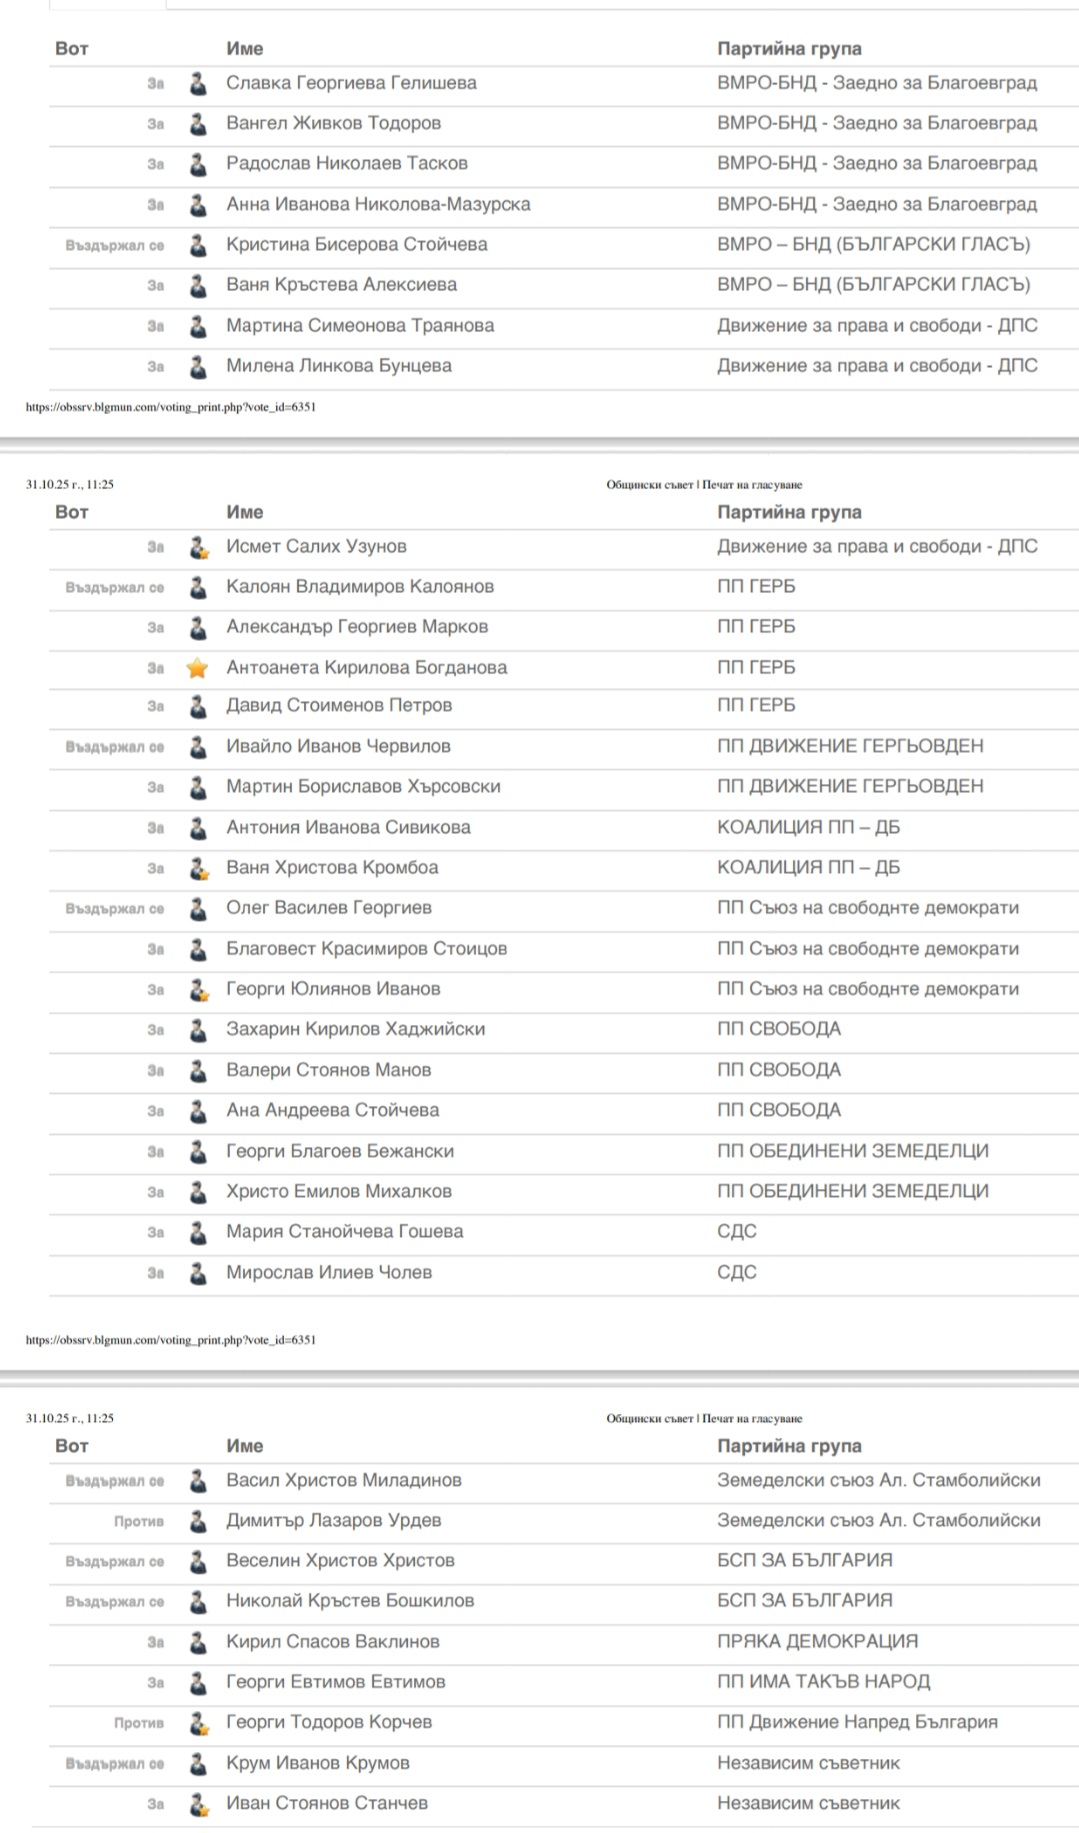Screen dimensions: 1079x1833
Task: Click the person icon beside Давид Стоименов Петров
Action: (x=198, y=706)
